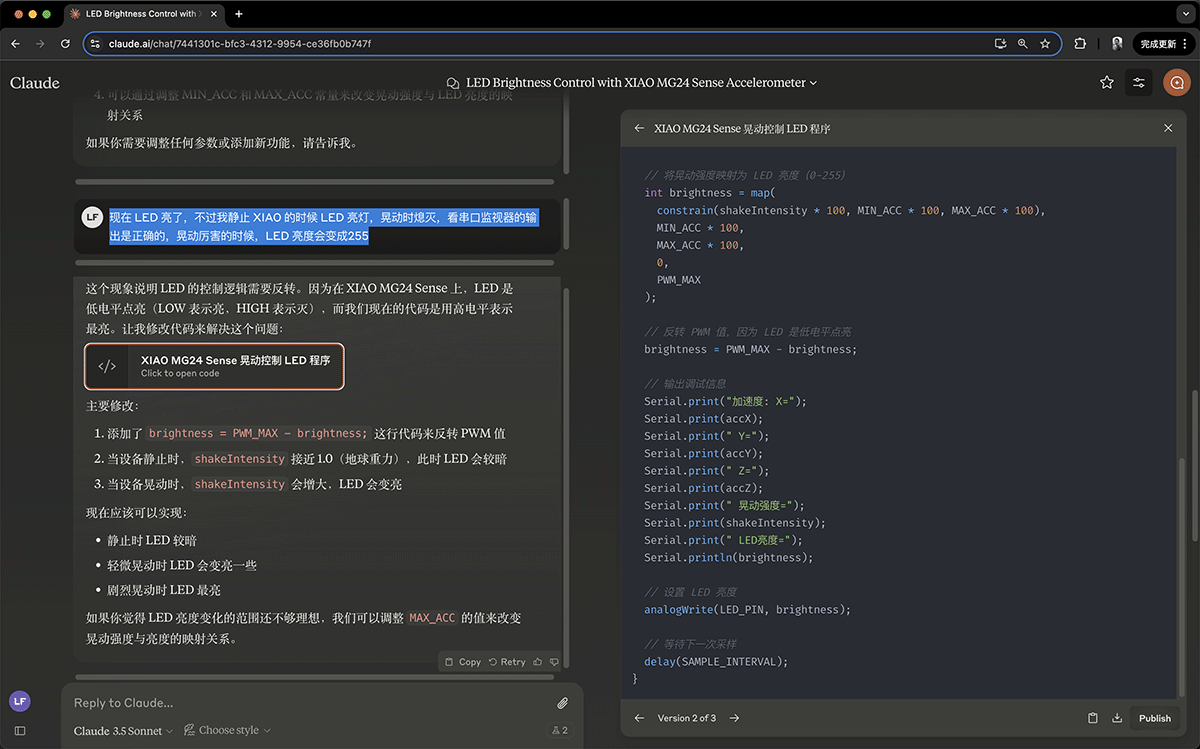Open the browser extensions puzzle icon

click(1080, 44)
